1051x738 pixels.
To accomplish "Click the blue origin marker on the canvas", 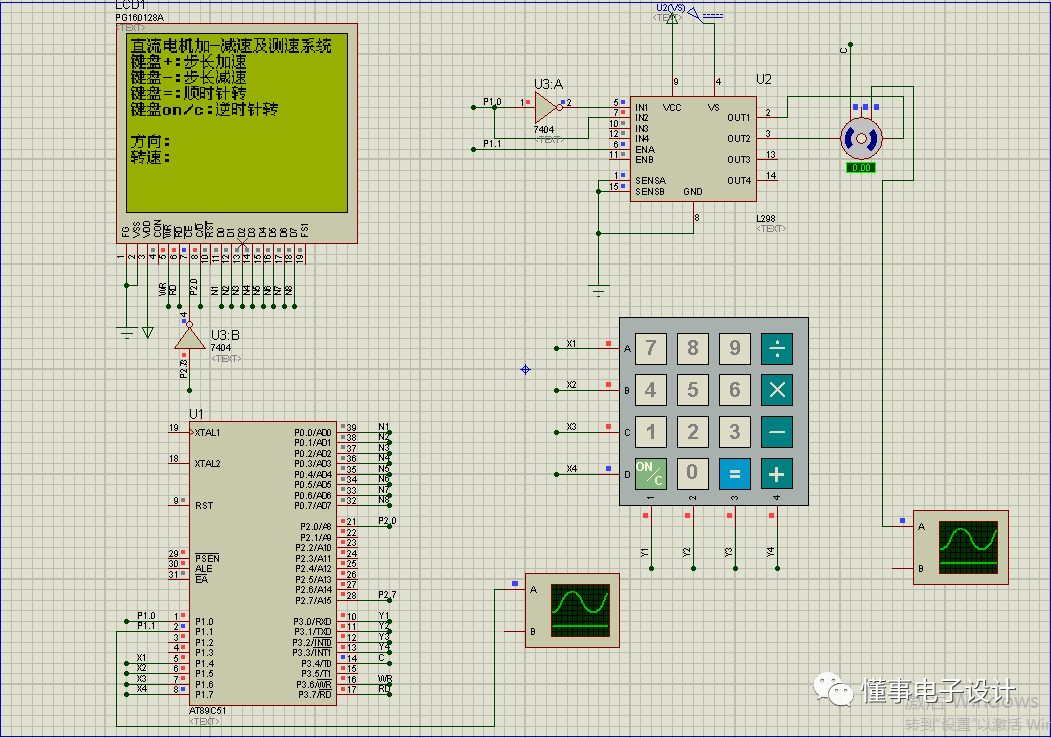I will click(x=525, y=370).
